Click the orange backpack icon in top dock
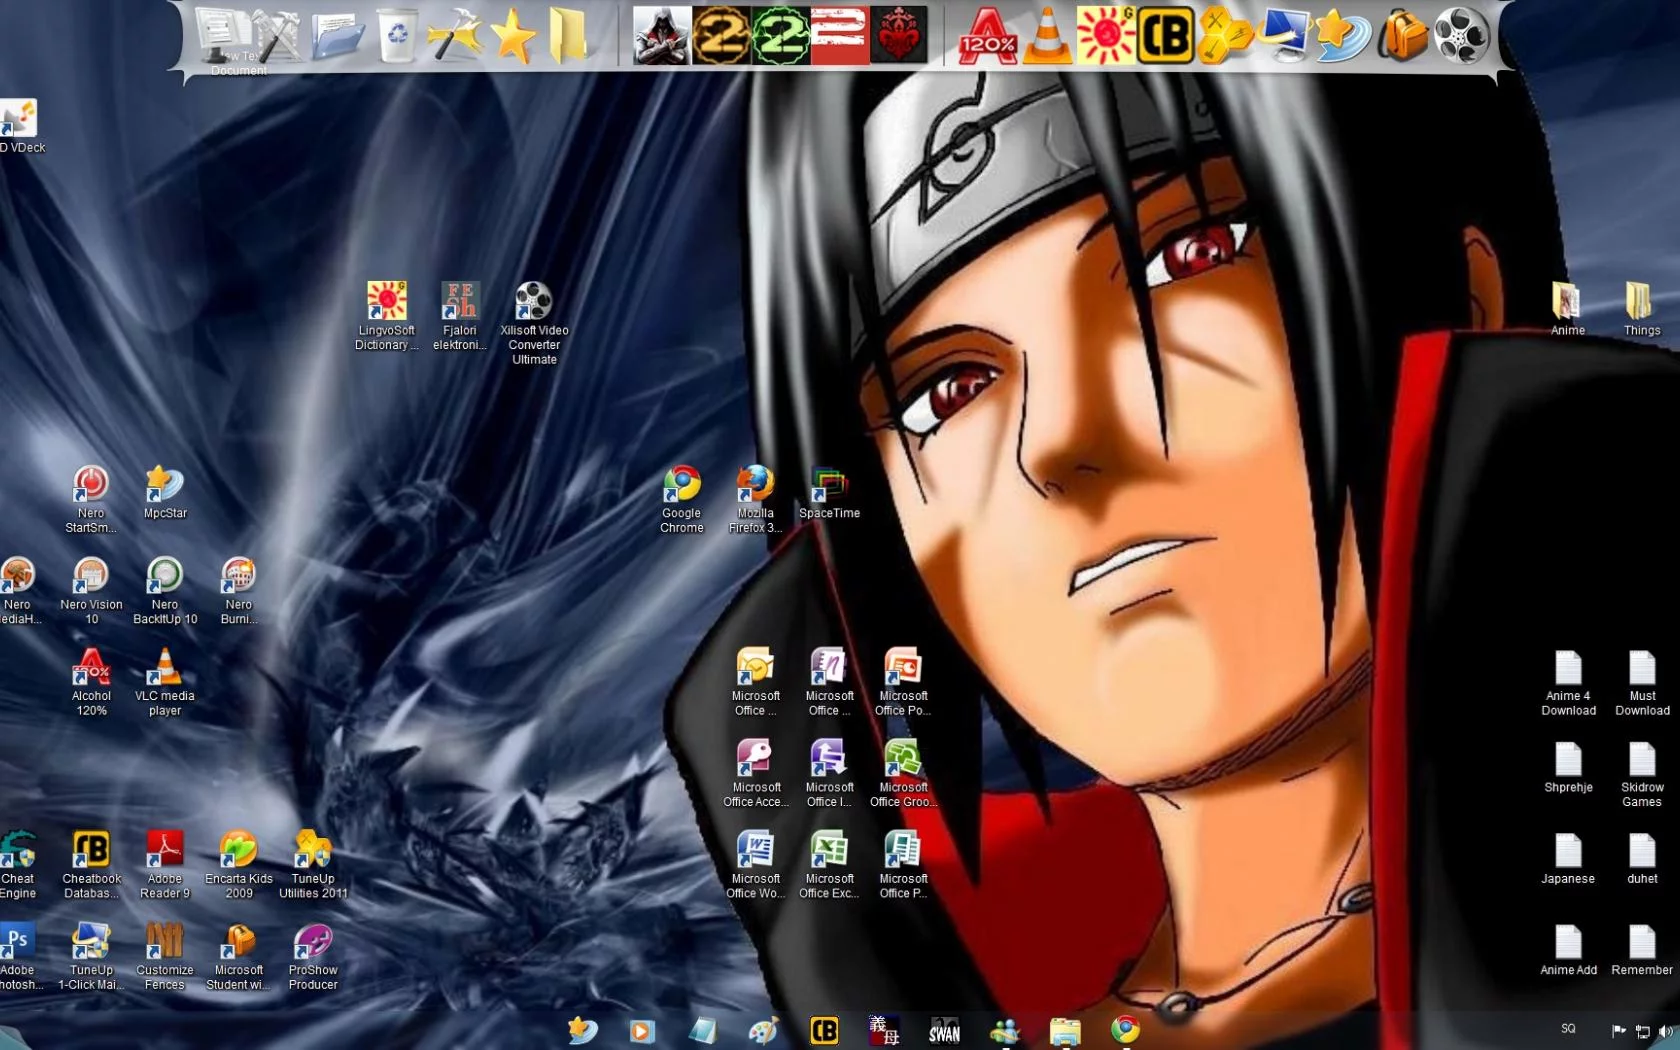This screenshot has width=1680, height=1050. (x=1403, y=36)
